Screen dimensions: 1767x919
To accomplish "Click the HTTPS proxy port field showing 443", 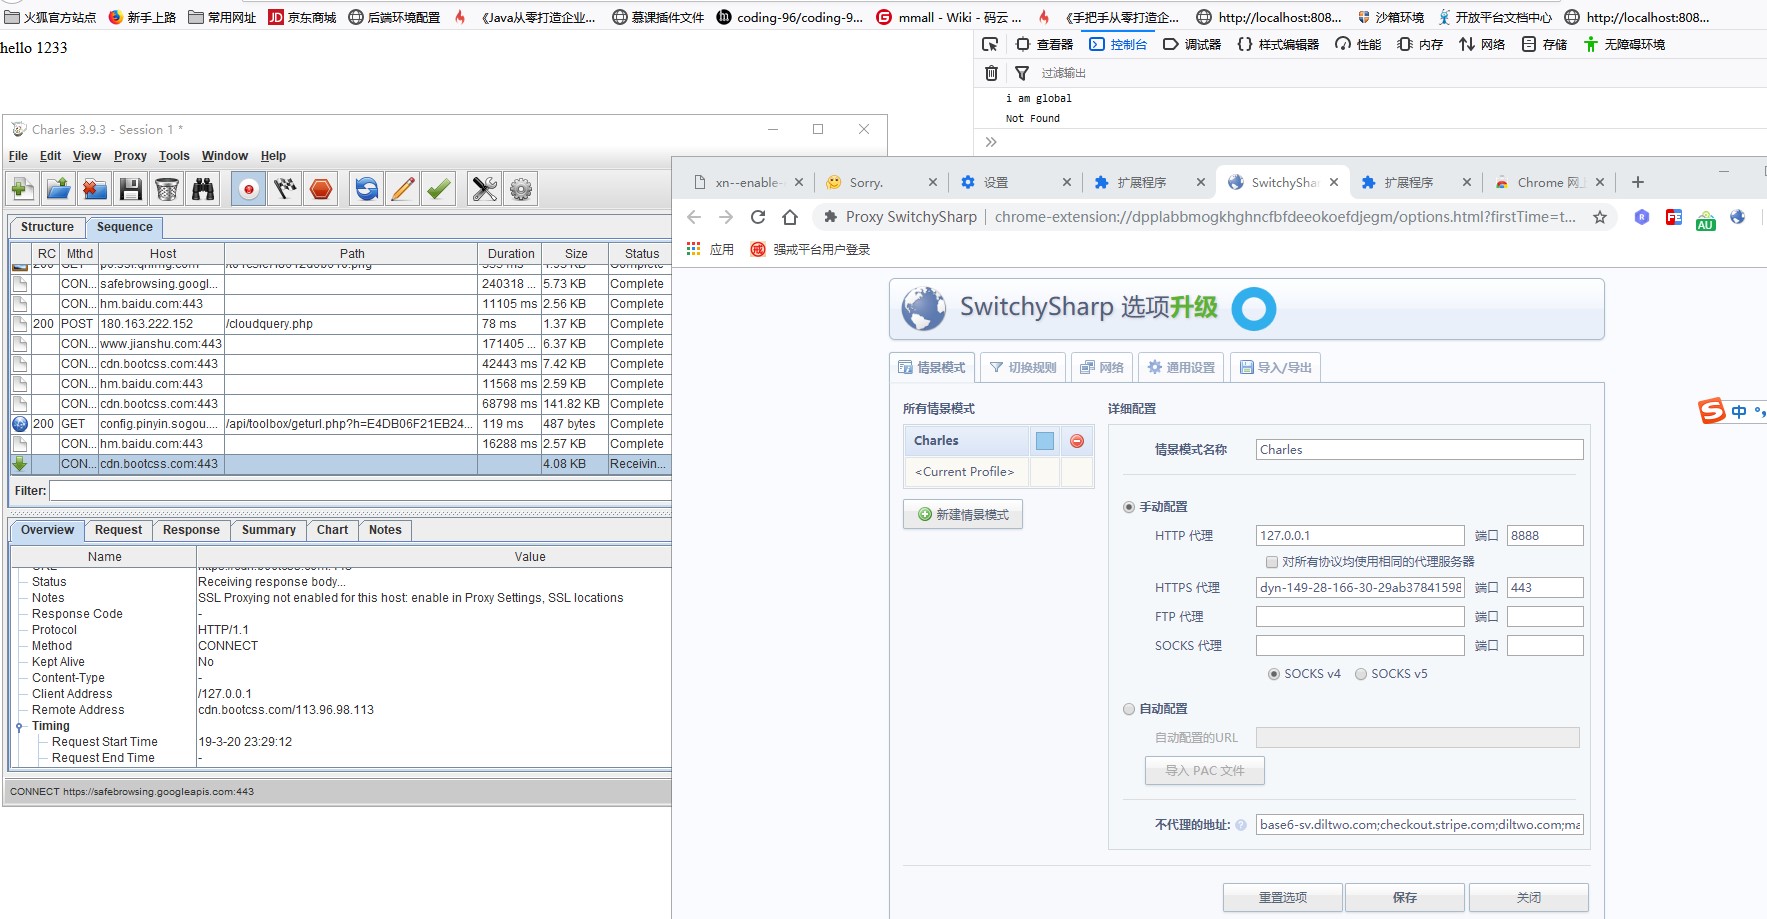I will (x=1545, y=588).
